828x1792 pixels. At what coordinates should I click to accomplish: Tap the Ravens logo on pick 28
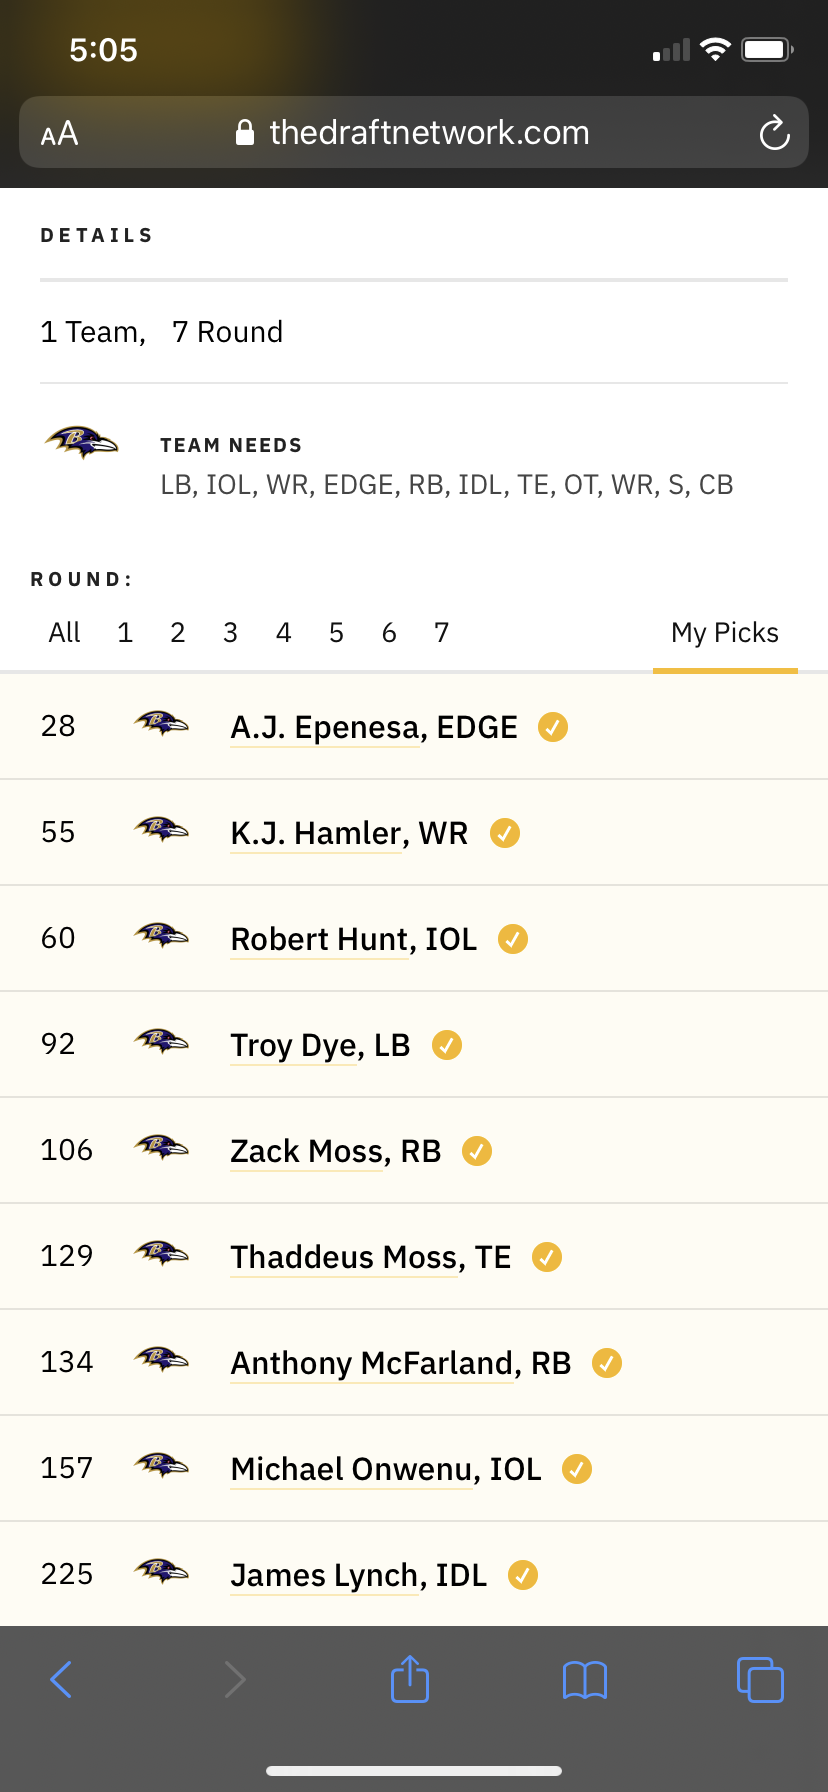pos(161,723)
